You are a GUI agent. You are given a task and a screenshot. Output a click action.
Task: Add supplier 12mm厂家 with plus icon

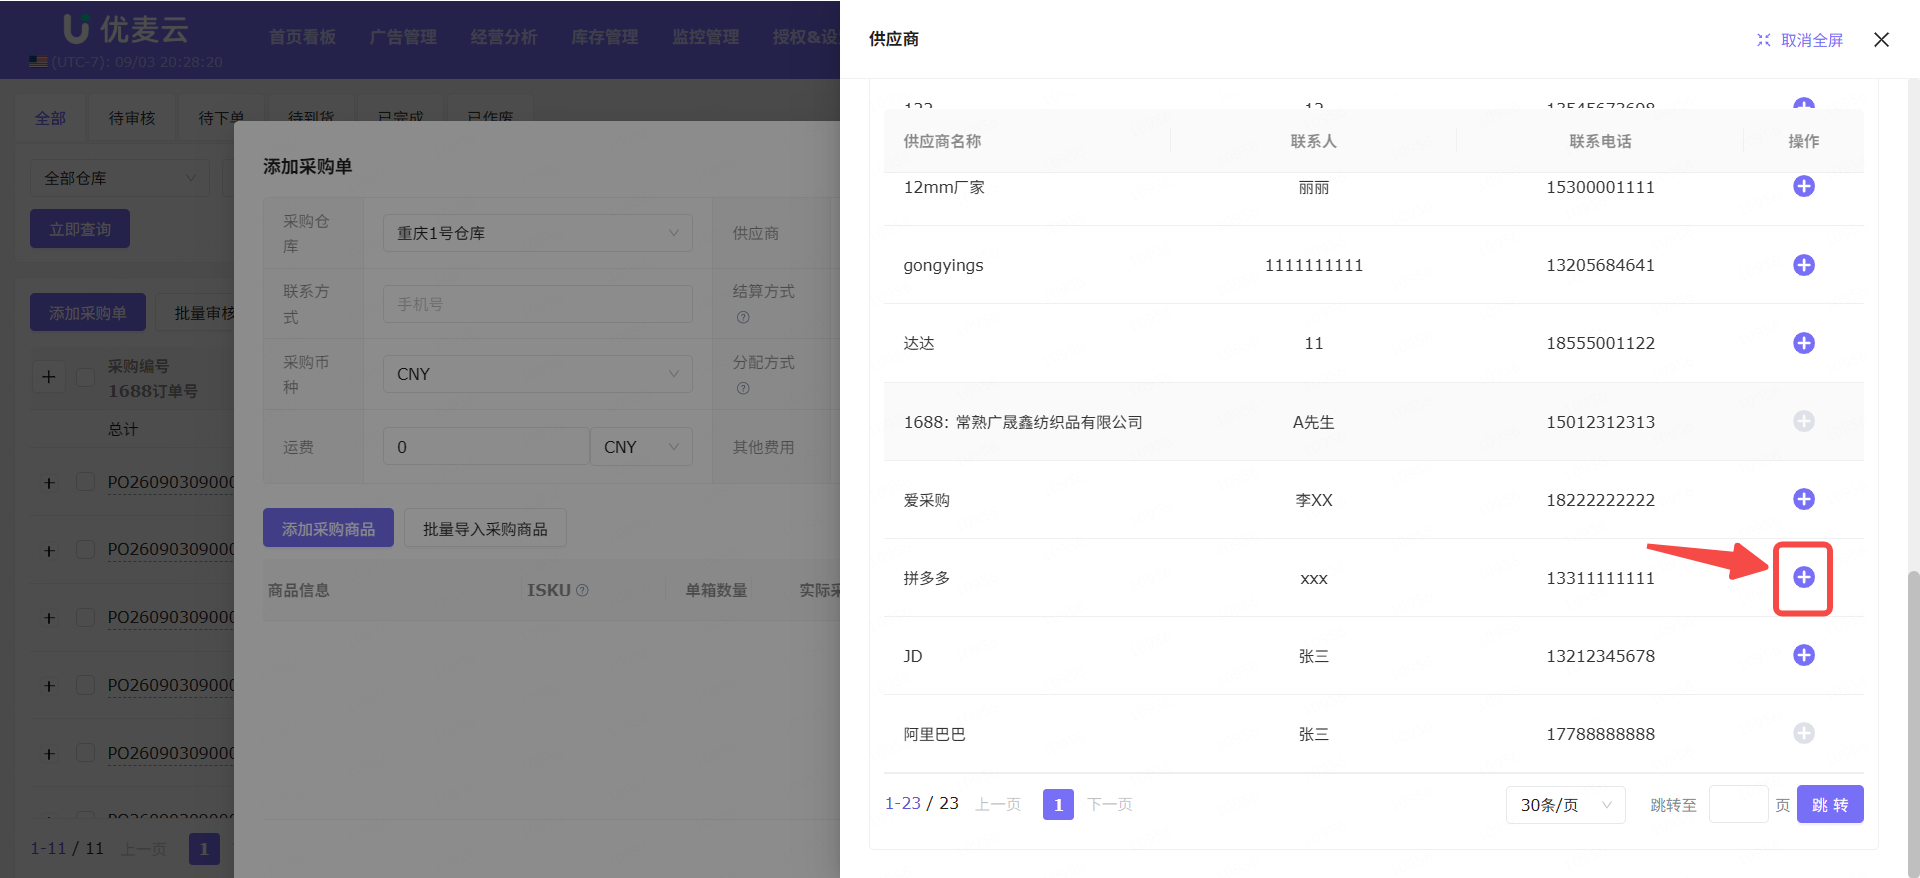click(x=1803, y=187)
